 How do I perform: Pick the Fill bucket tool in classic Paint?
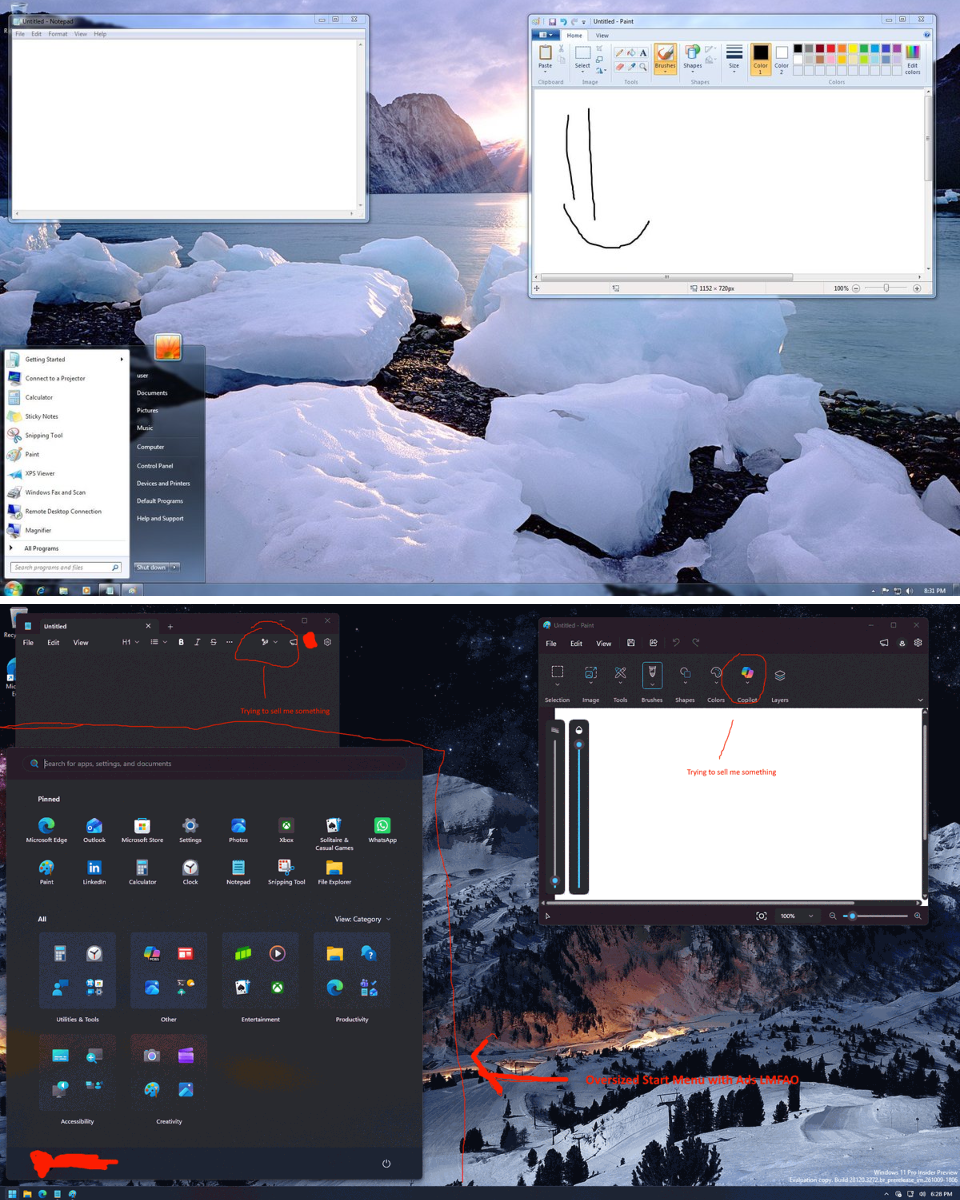click(x=632, y=53)
